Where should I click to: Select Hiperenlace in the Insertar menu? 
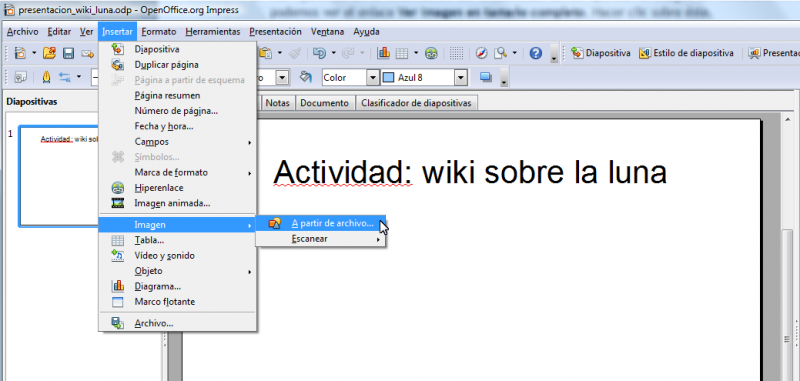click(178, 188)
